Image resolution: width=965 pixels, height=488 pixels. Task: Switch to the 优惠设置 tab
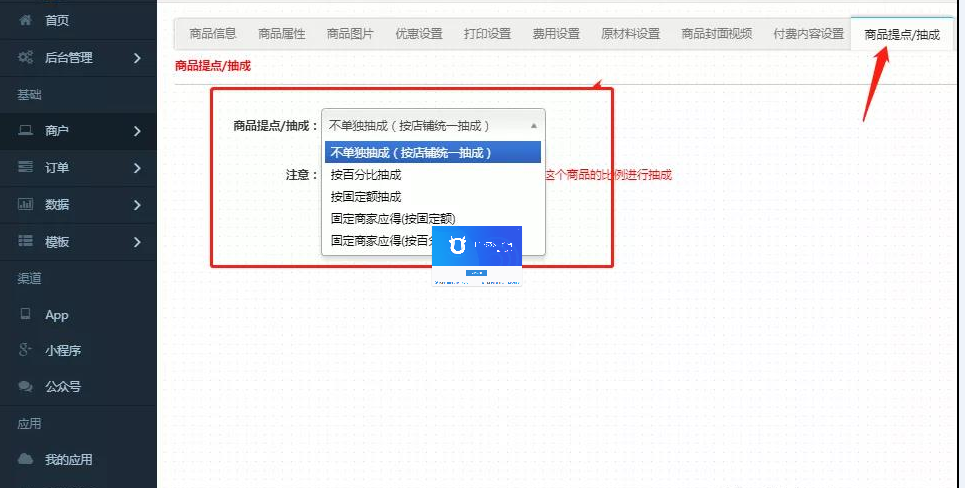point(419,34)
